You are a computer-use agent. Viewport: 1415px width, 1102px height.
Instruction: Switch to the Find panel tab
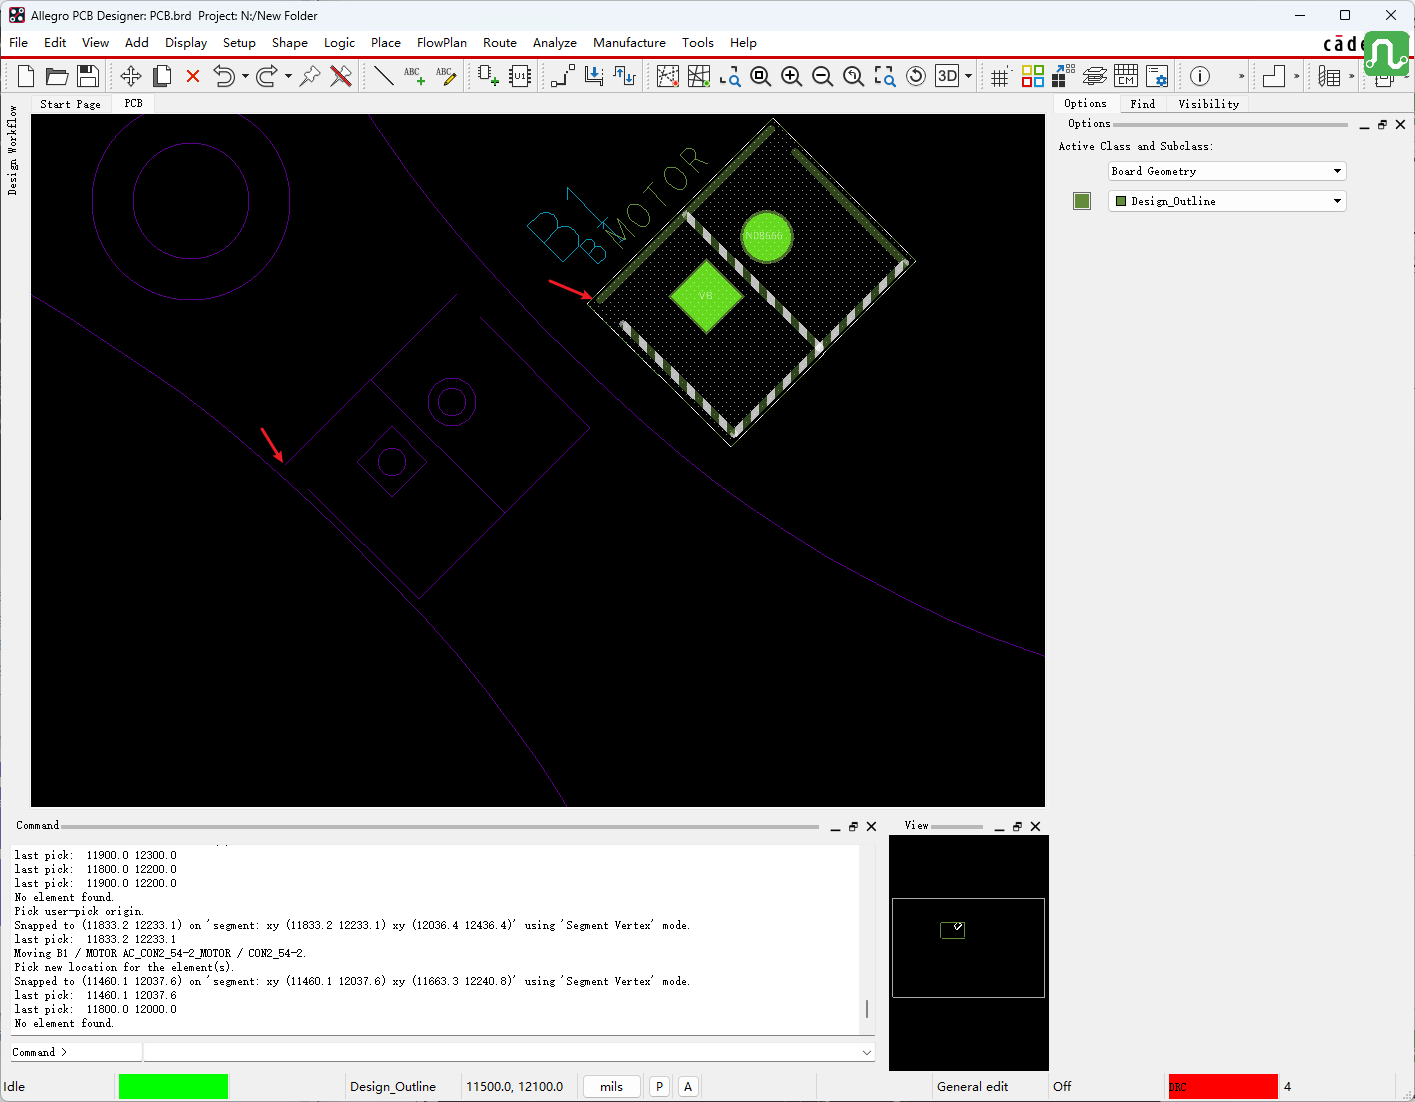[x=1142, y=104]
